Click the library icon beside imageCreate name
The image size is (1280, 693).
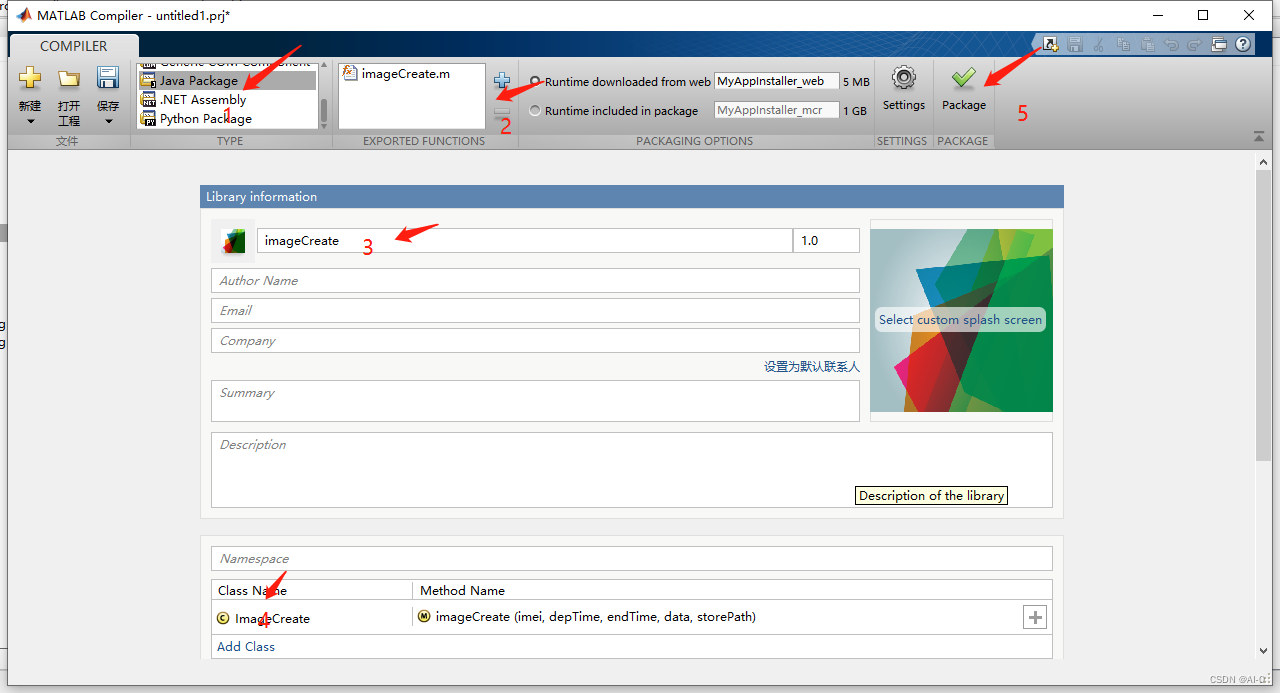click(233, 241)
